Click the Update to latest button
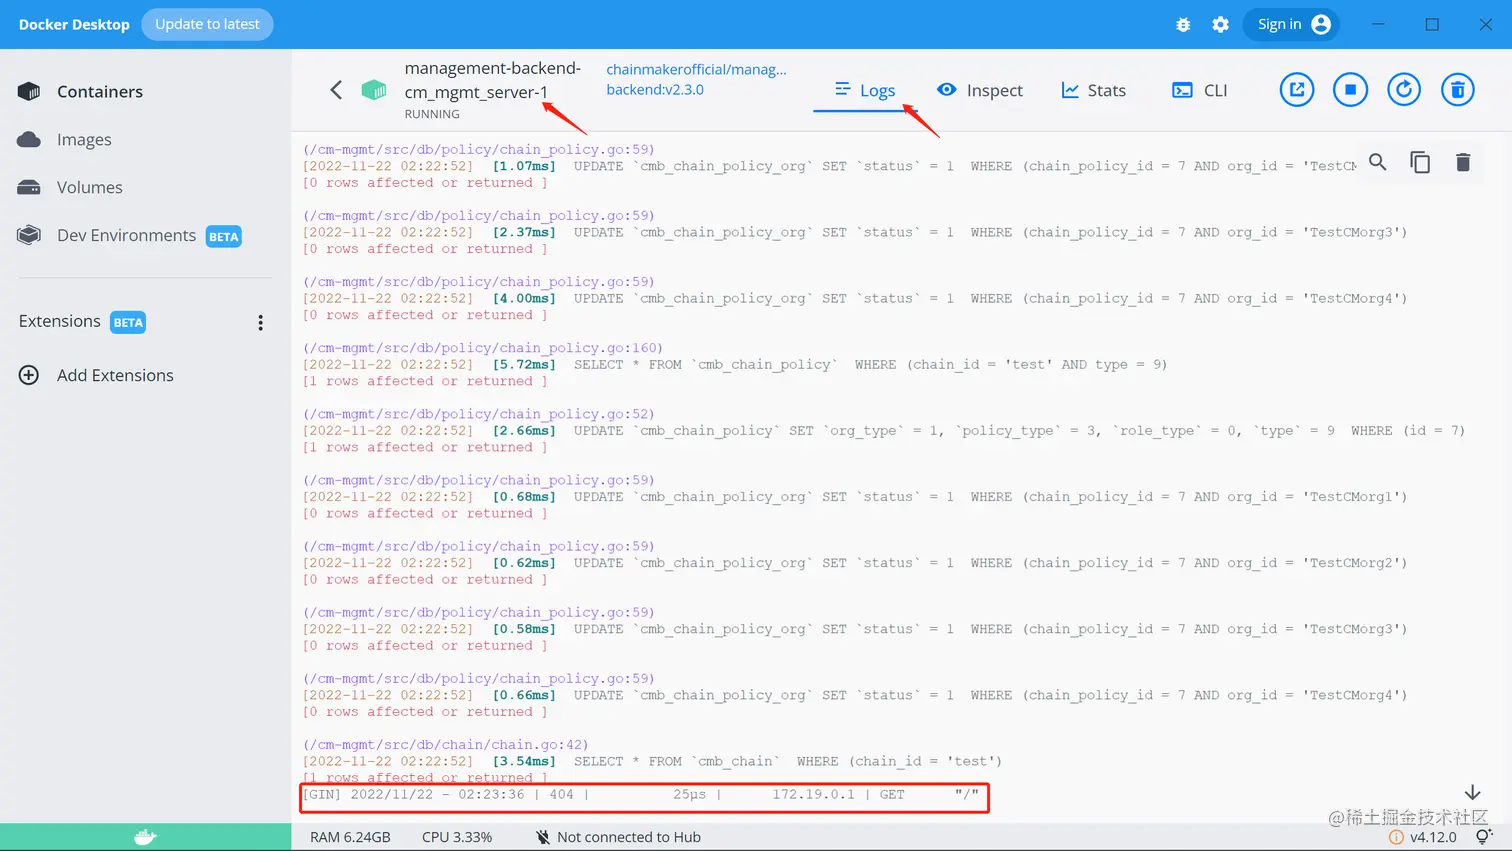This screenshot has height=851, width=1512. click(207, 24)
